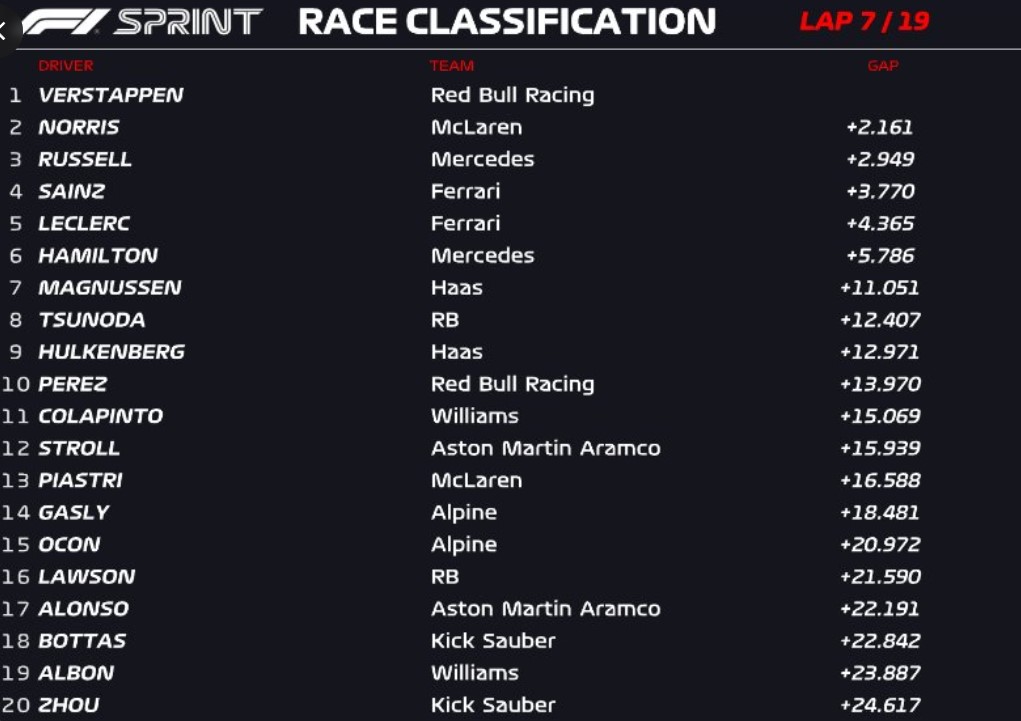
Task: Click on driver name HAMILTON
Action: [98, 256]
